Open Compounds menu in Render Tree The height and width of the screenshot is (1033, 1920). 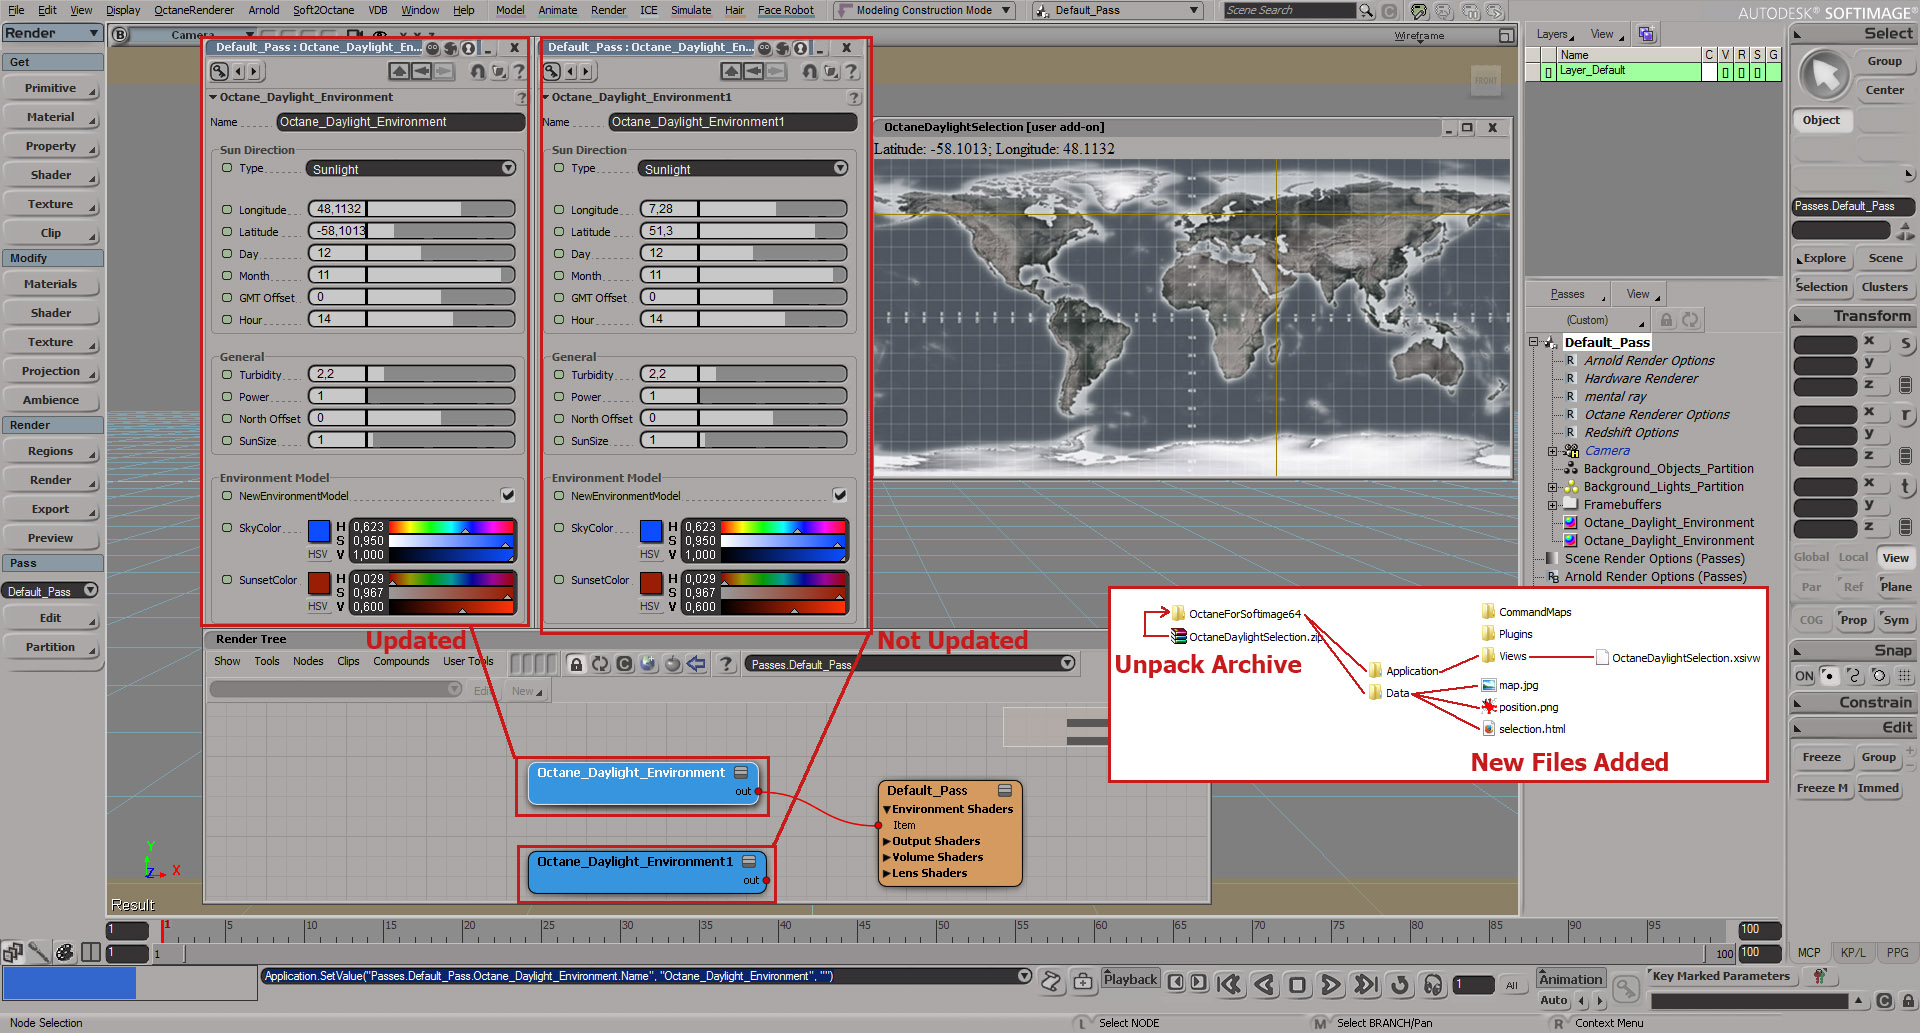coord(401,661)
